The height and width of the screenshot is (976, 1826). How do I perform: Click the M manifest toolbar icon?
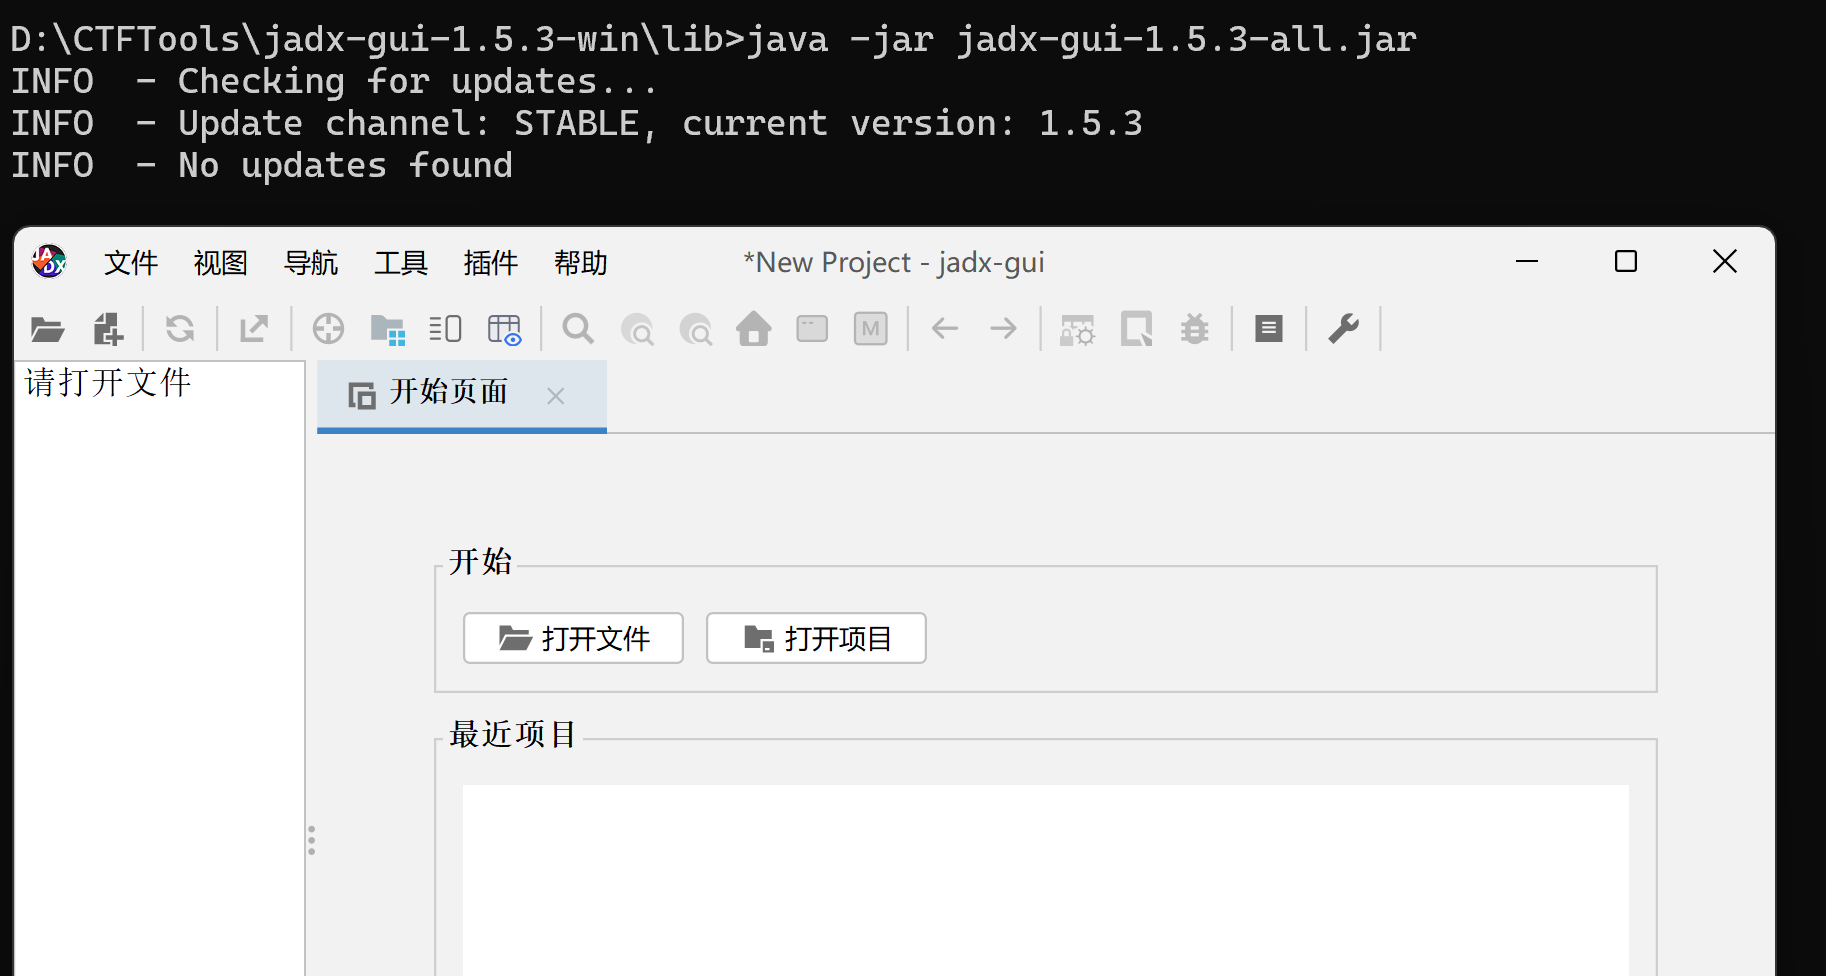(871, 329)
